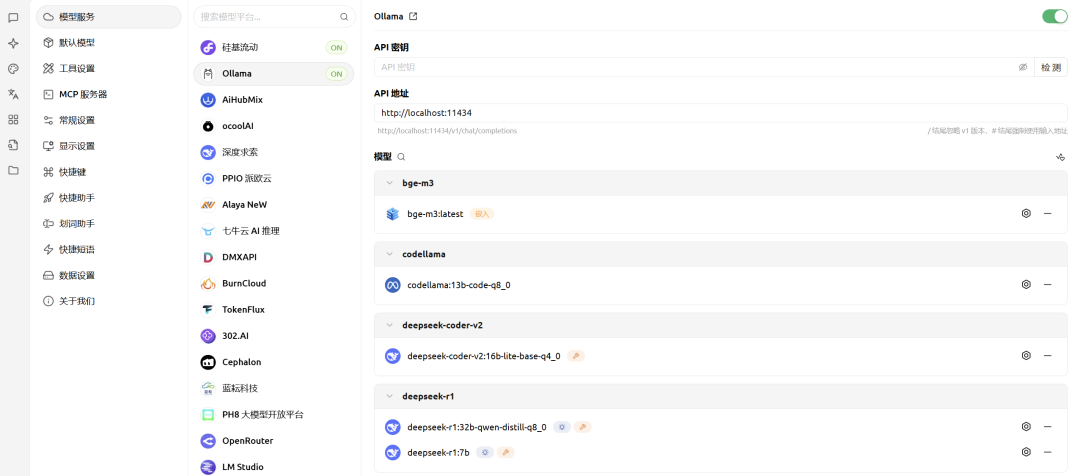
Task: Open 快捷键 settings section
Action: pyautogui.click(x=108, y=172)
